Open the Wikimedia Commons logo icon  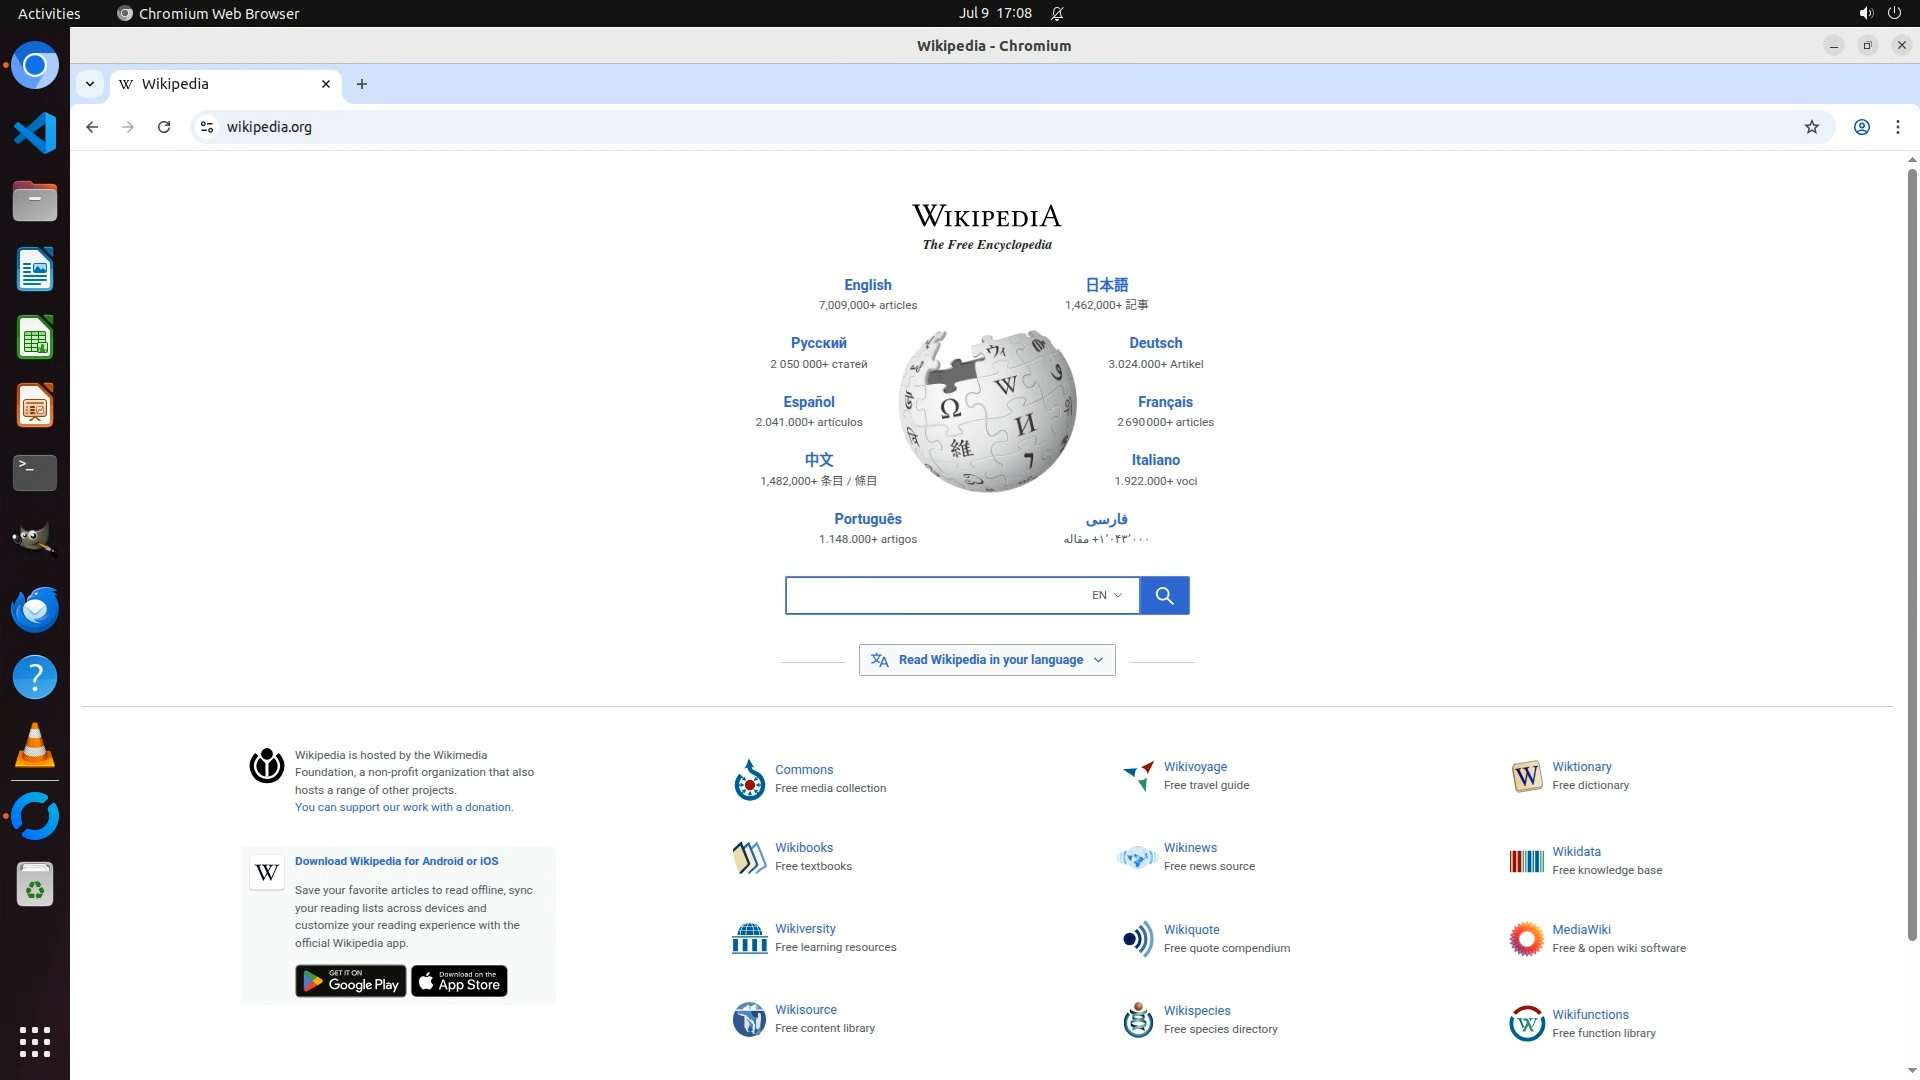pyautogui.click(x=749, y=779)
